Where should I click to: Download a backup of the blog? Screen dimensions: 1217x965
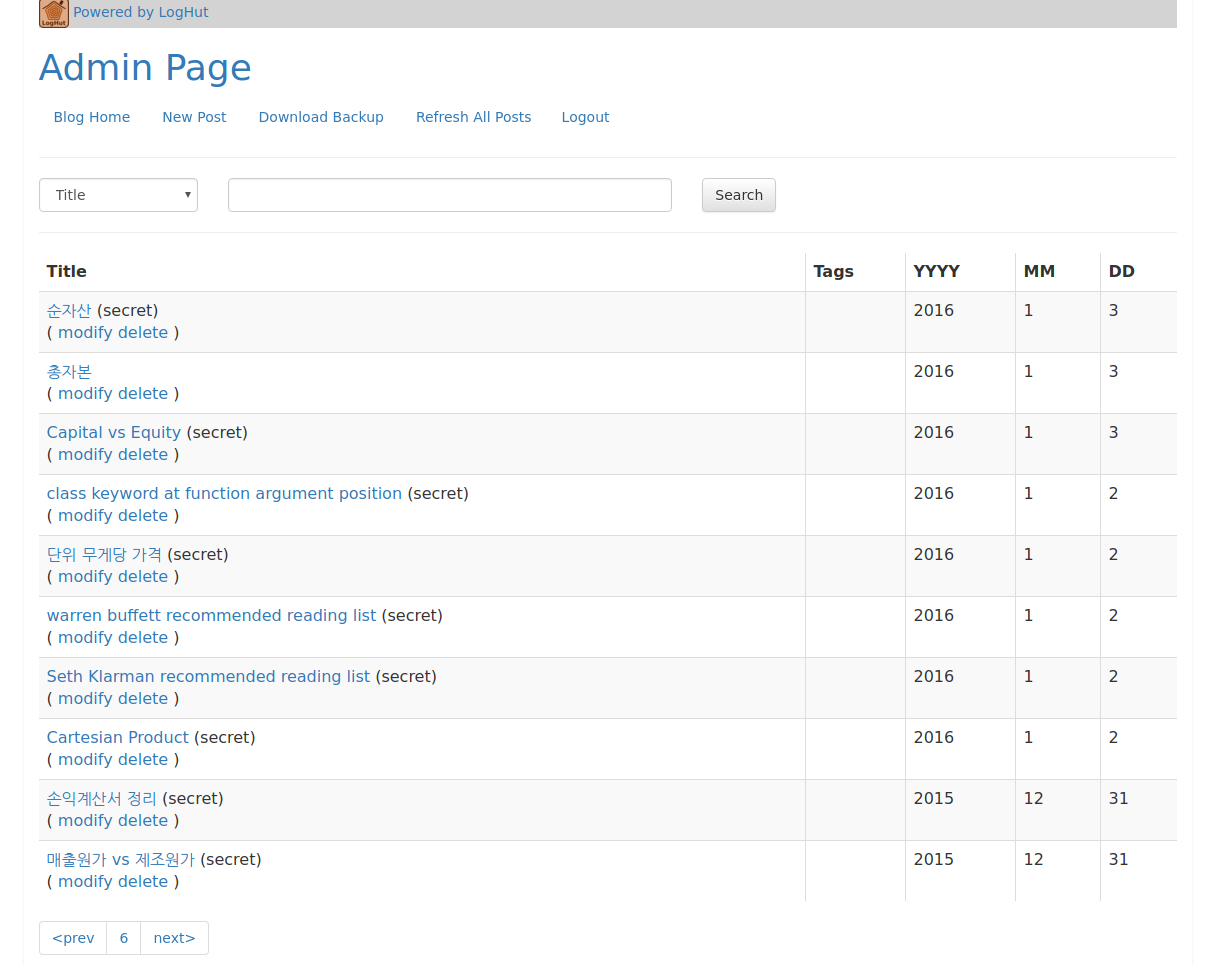(321, 117)
